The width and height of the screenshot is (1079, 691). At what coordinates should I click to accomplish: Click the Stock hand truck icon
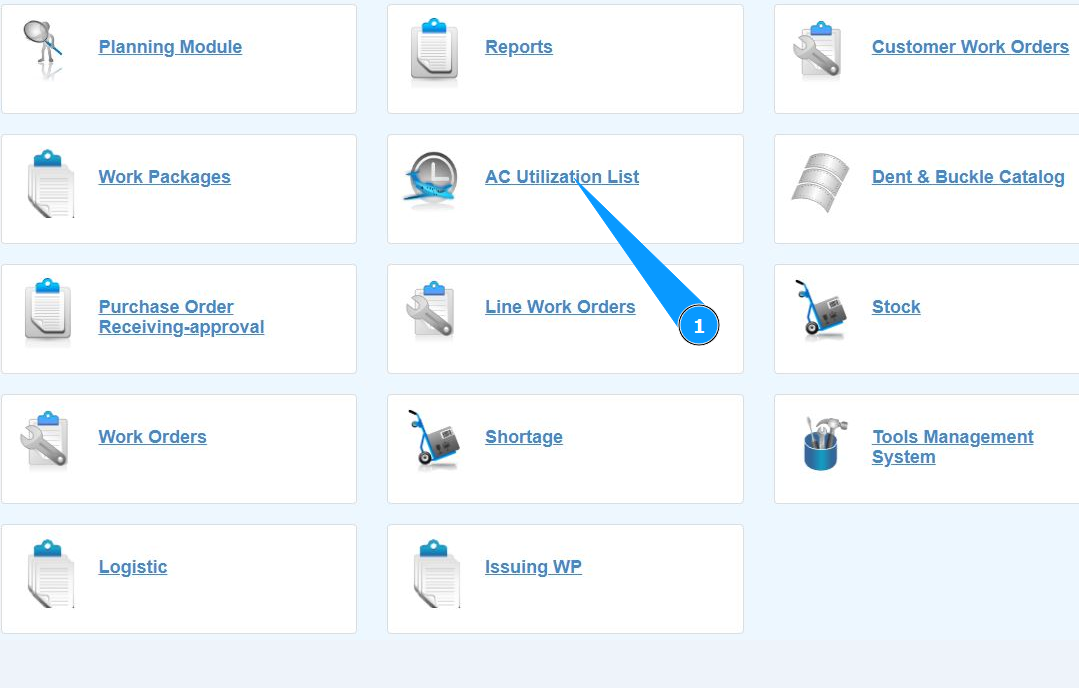819,308
